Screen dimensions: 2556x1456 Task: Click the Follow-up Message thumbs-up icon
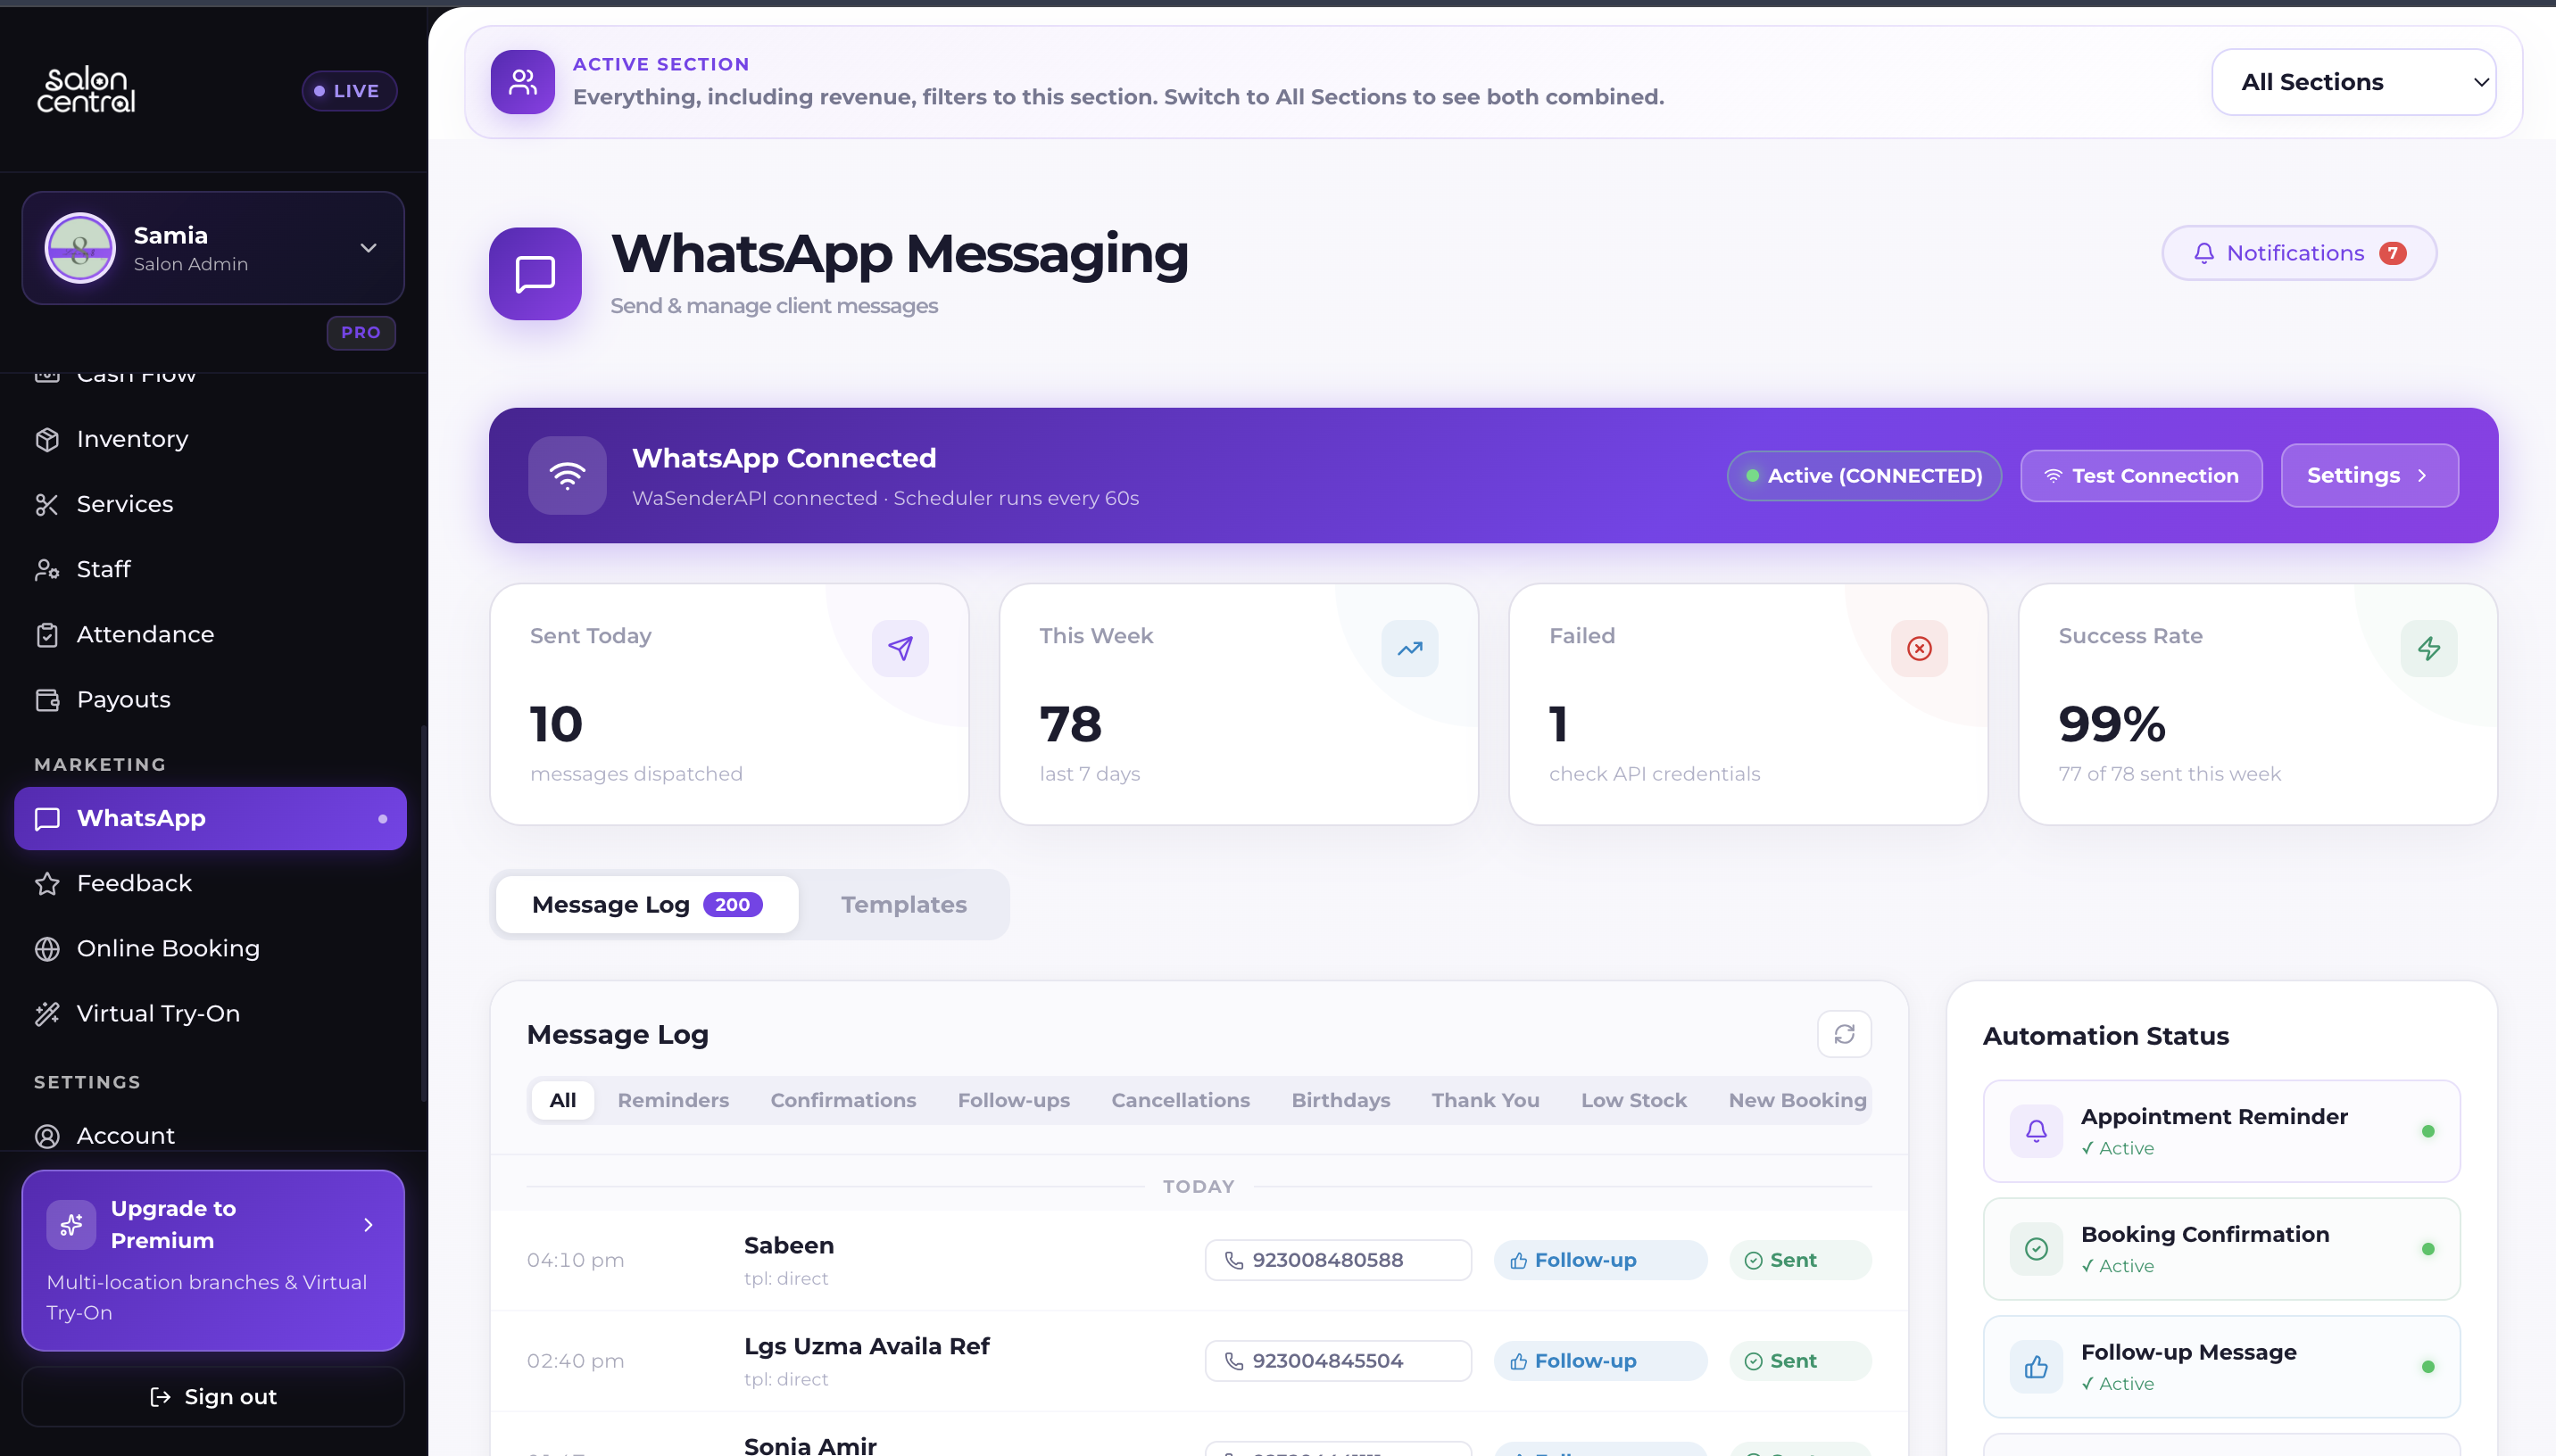coord(2036,1367)
